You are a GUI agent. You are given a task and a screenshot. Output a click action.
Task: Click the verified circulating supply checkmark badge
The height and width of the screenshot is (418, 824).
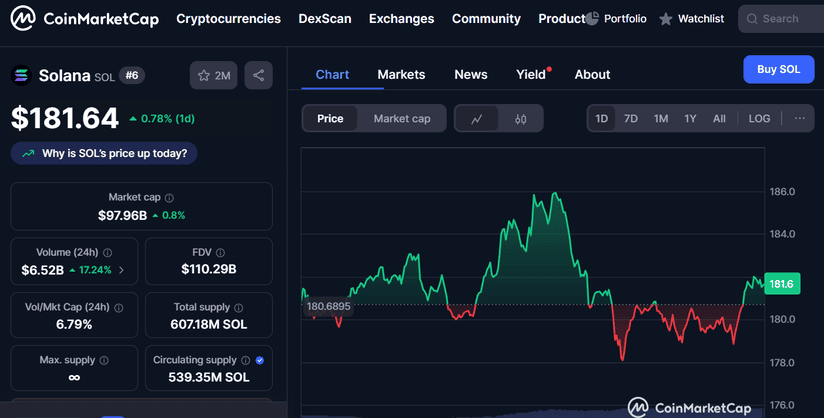point(260,360)
